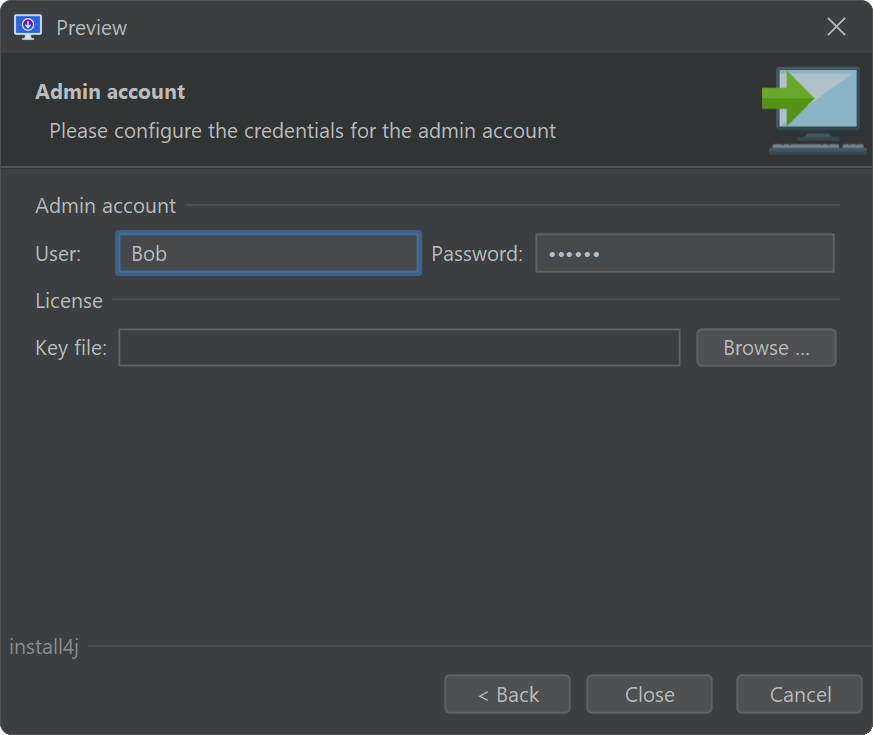Focus the User text field
Viewport: 873px width, 735px height.
[268, 253]
